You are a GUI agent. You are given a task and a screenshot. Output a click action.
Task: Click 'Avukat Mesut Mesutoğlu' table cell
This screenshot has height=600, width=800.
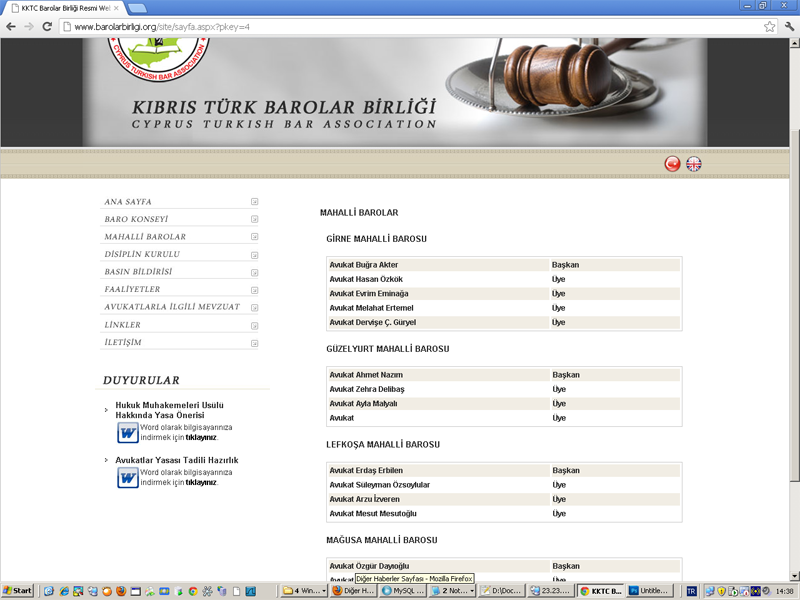pyautogui.click(x=438, y=513)
